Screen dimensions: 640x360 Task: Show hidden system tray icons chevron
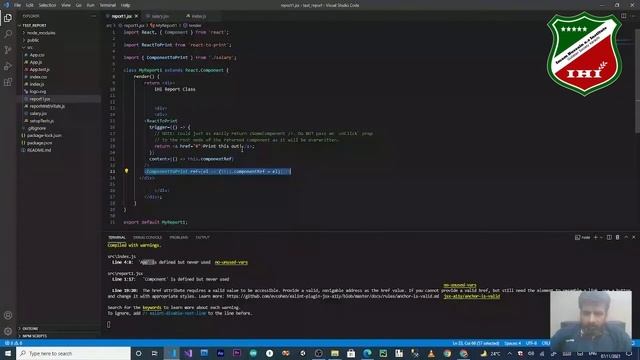click(x=509, y=353)
